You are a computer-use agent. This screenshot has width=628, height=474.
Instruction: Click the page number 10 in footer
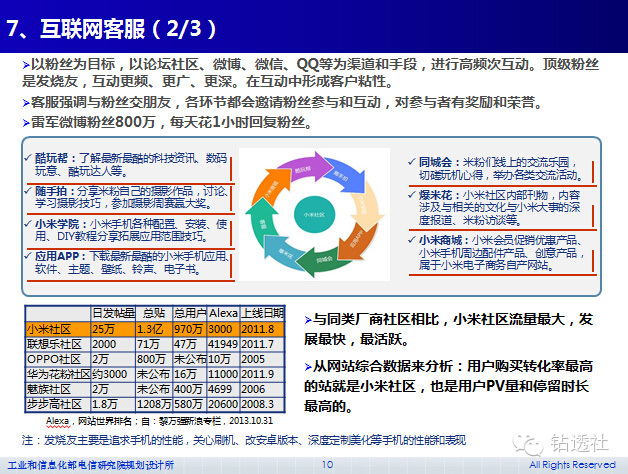pos(328,464)
